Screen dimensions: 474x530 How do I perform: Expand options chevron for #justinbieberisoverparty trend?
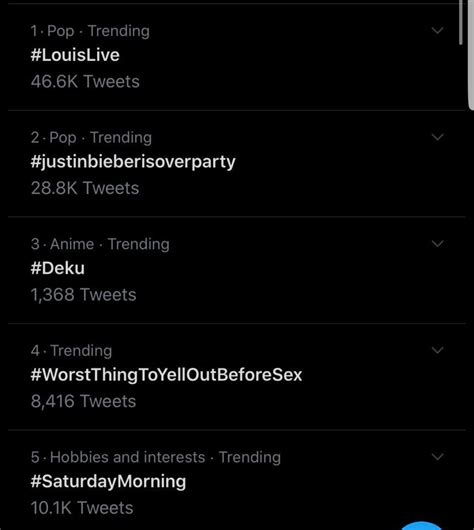click(437, 137)
